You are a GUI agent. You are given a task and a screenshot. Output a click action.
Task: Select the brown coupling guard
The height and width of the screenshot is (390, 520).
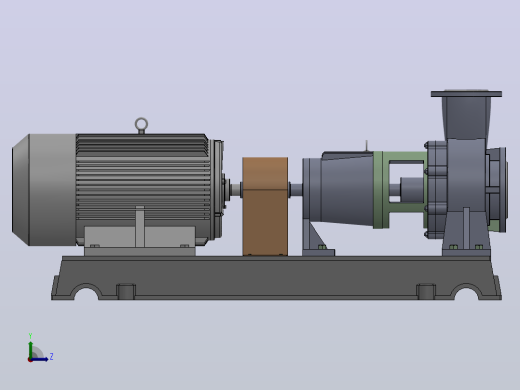[265, 206]
